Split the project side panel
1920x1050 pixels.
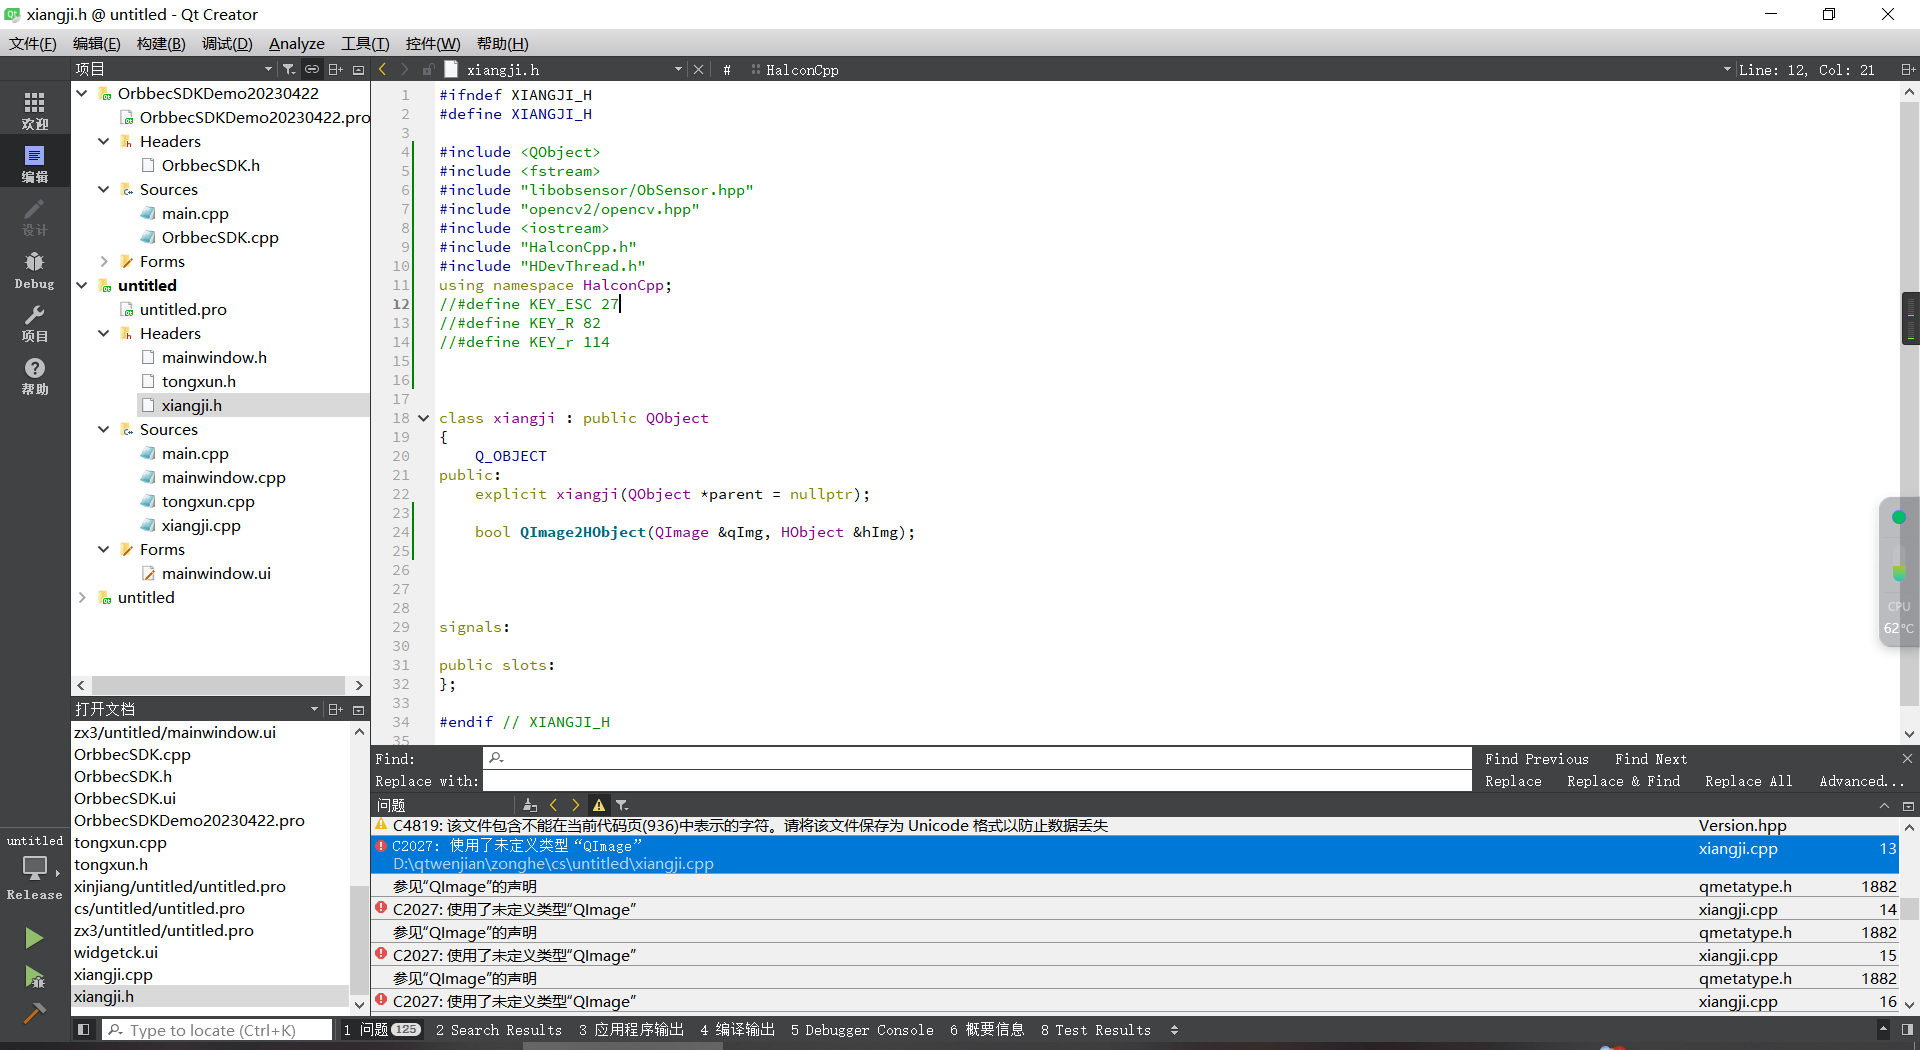[x=336, y=69]
